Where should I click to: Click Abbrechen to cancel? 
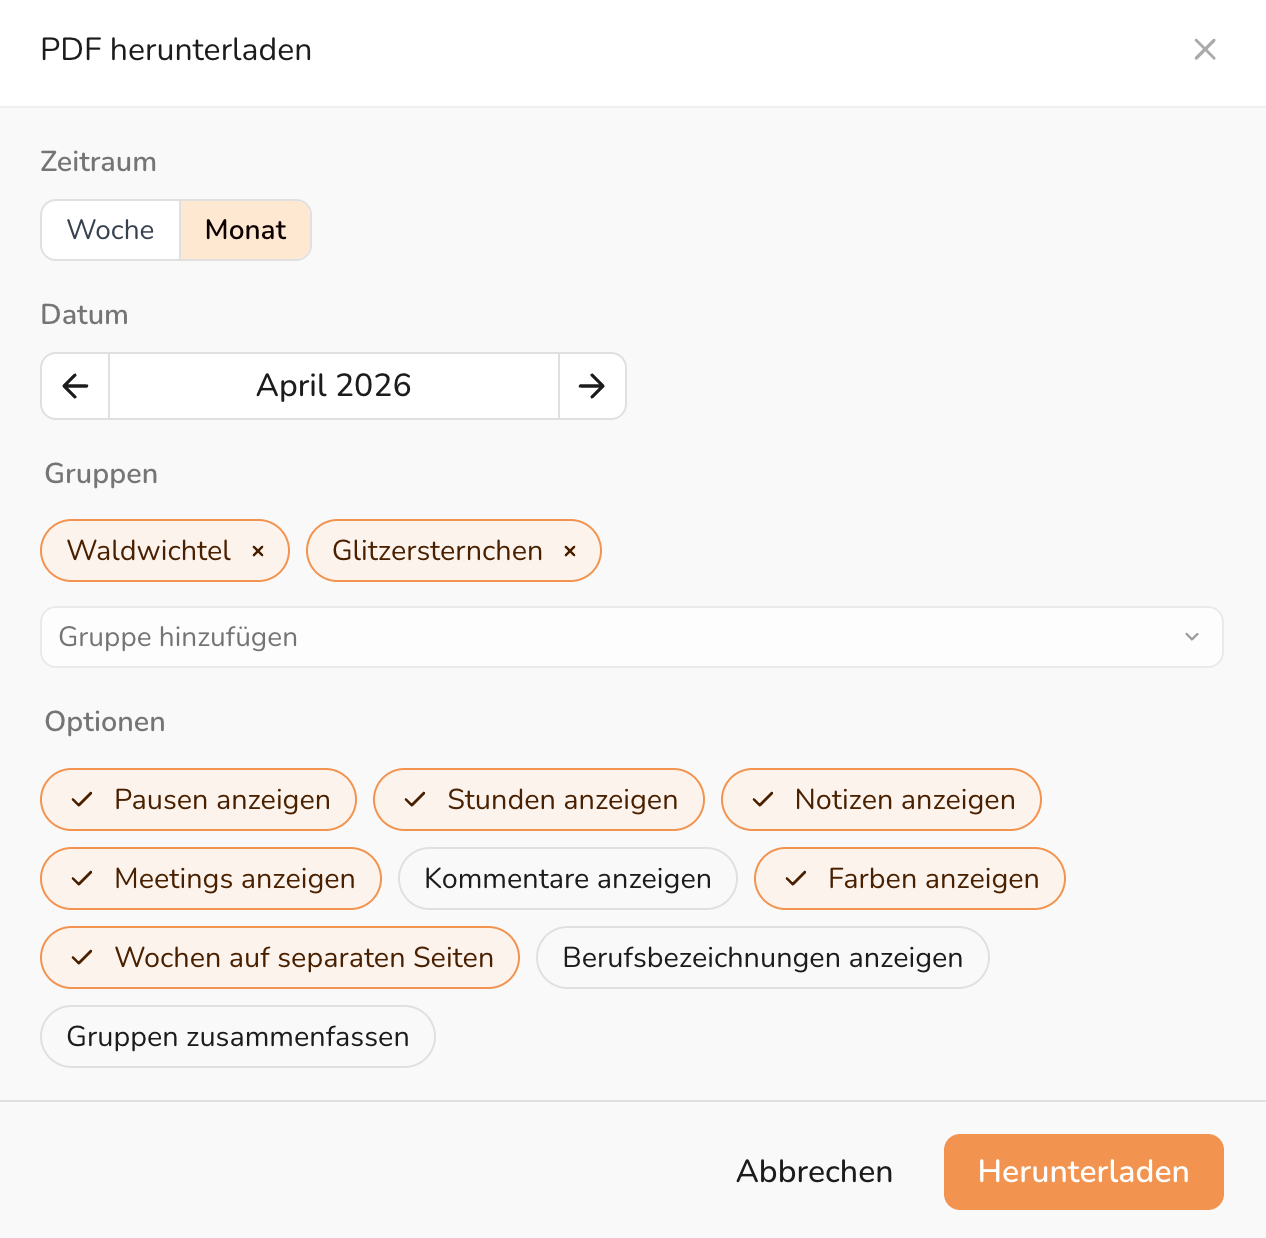click(x=814, y=1172)
